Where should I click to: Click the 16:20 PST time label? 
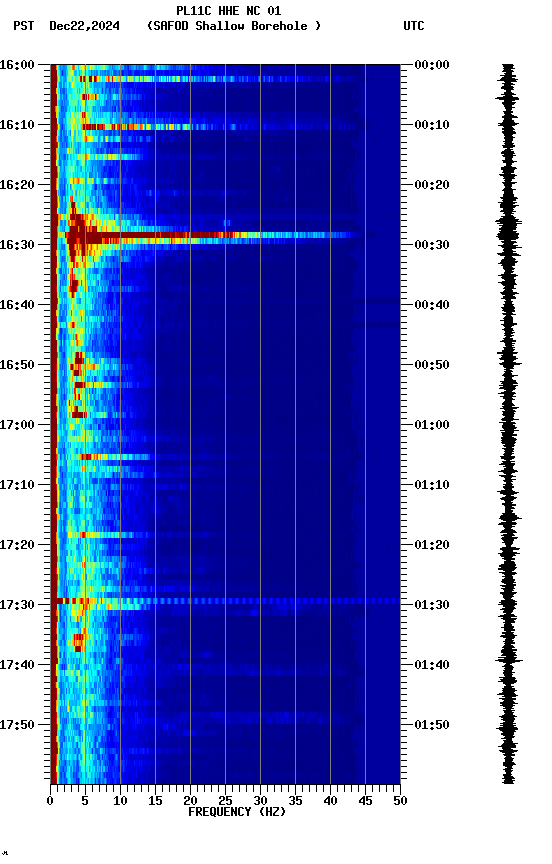17,185
